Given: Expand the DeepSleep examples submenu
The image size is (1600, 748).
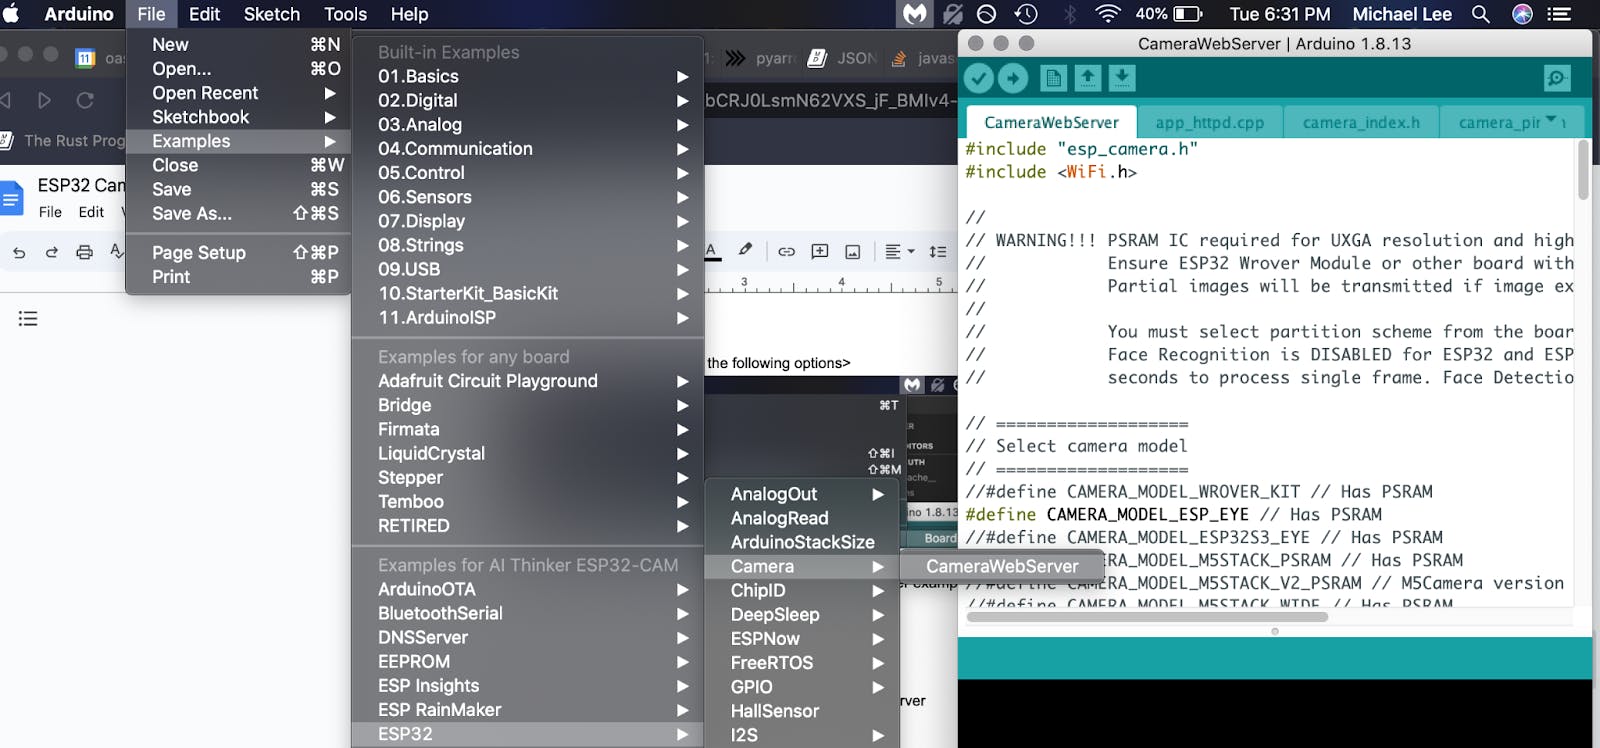Looking at the screenshot, I should point(802,614).
